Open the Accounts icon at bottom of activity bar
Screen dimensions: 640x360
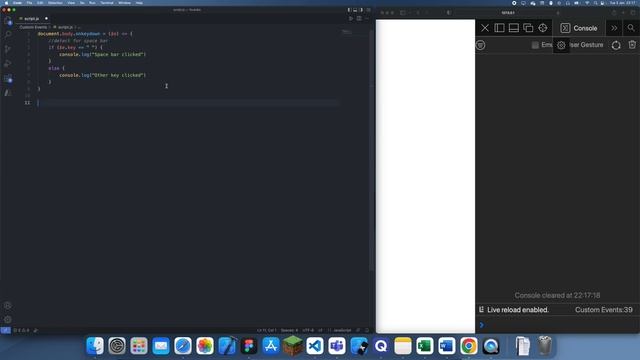pos(8,306)
